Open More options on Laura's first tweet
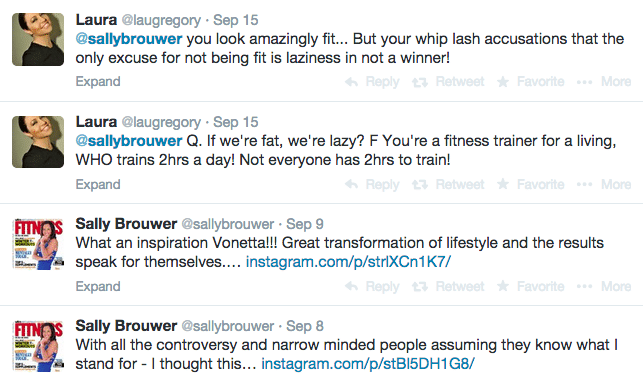 click(x=604, y=82)
